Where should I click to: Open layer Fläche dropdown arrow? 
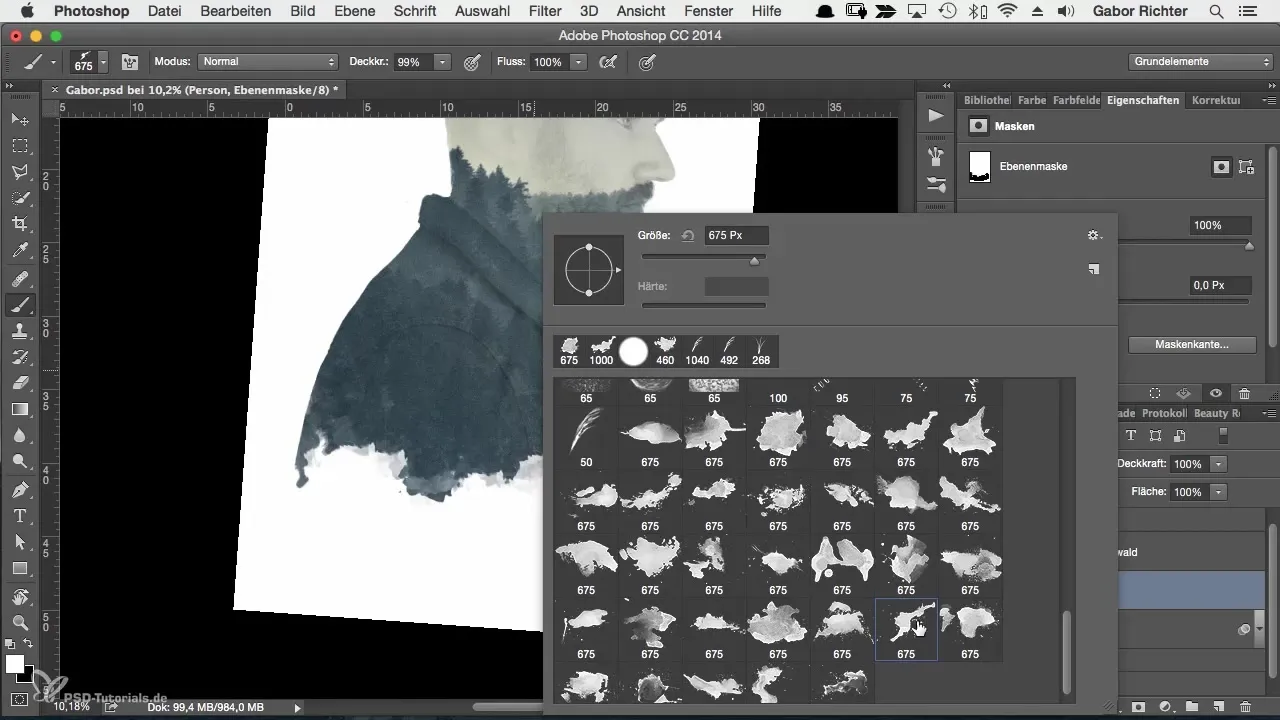tap(1218, 493)
